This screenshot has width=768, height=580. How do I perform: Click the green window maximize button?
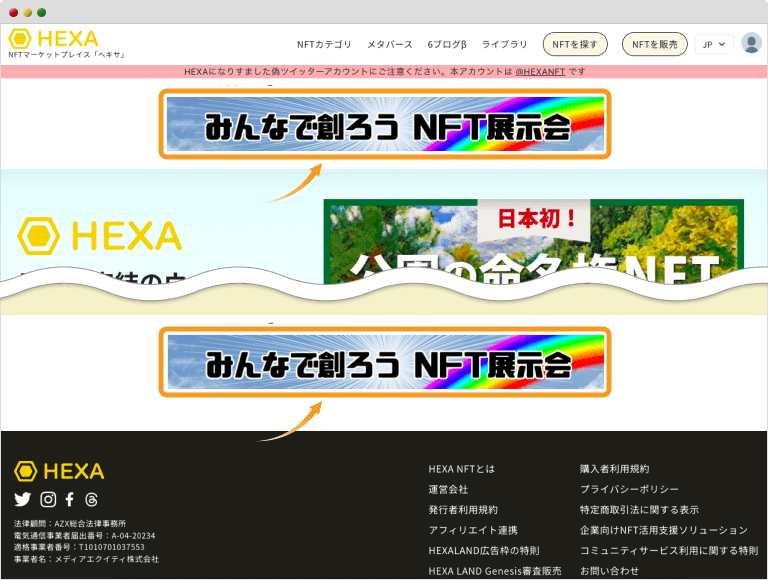tap(42, 12)
